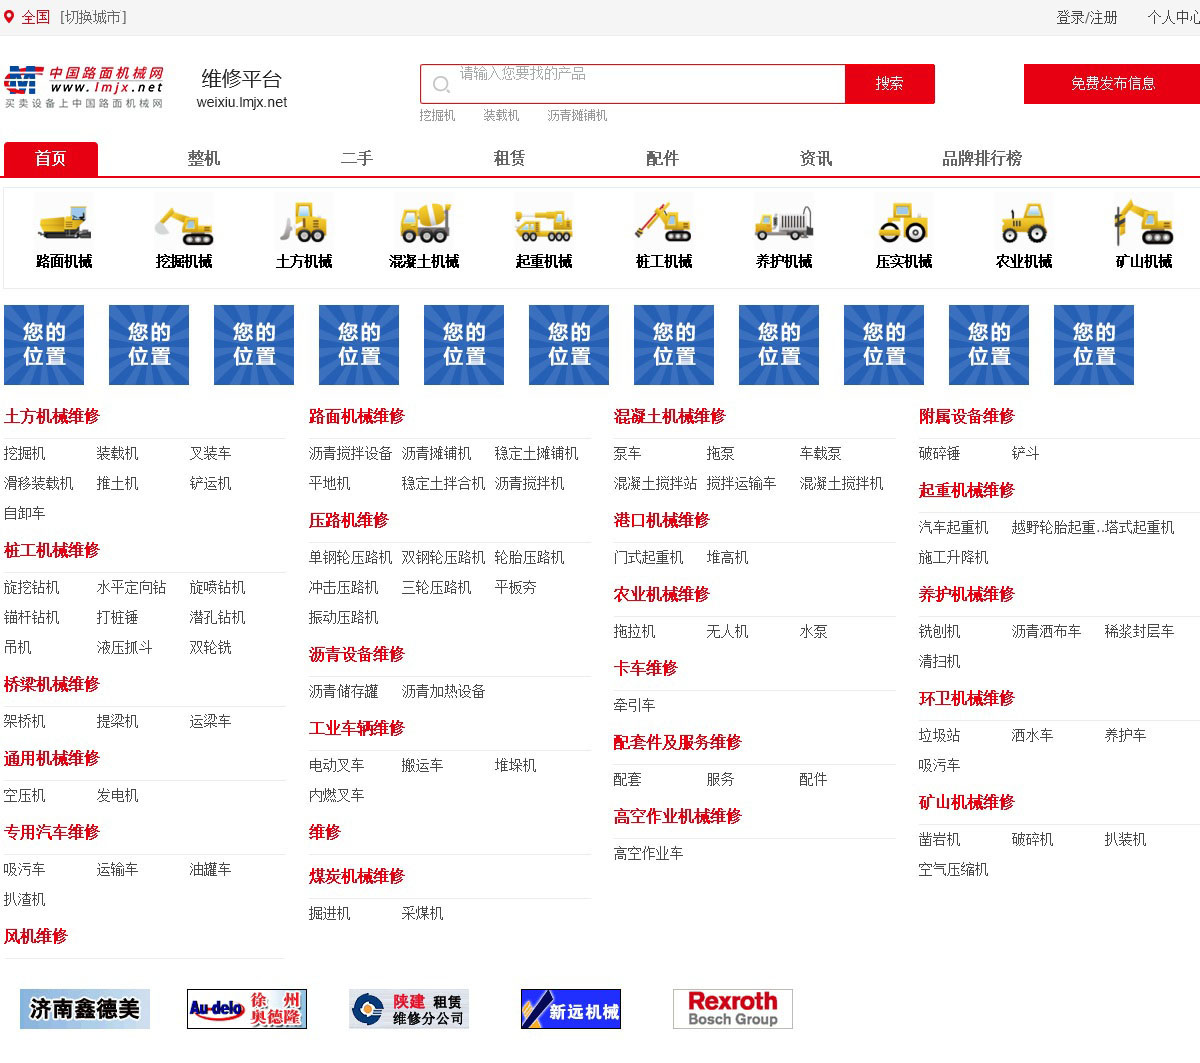Click the 铣刨机 link

click(940, 632)
